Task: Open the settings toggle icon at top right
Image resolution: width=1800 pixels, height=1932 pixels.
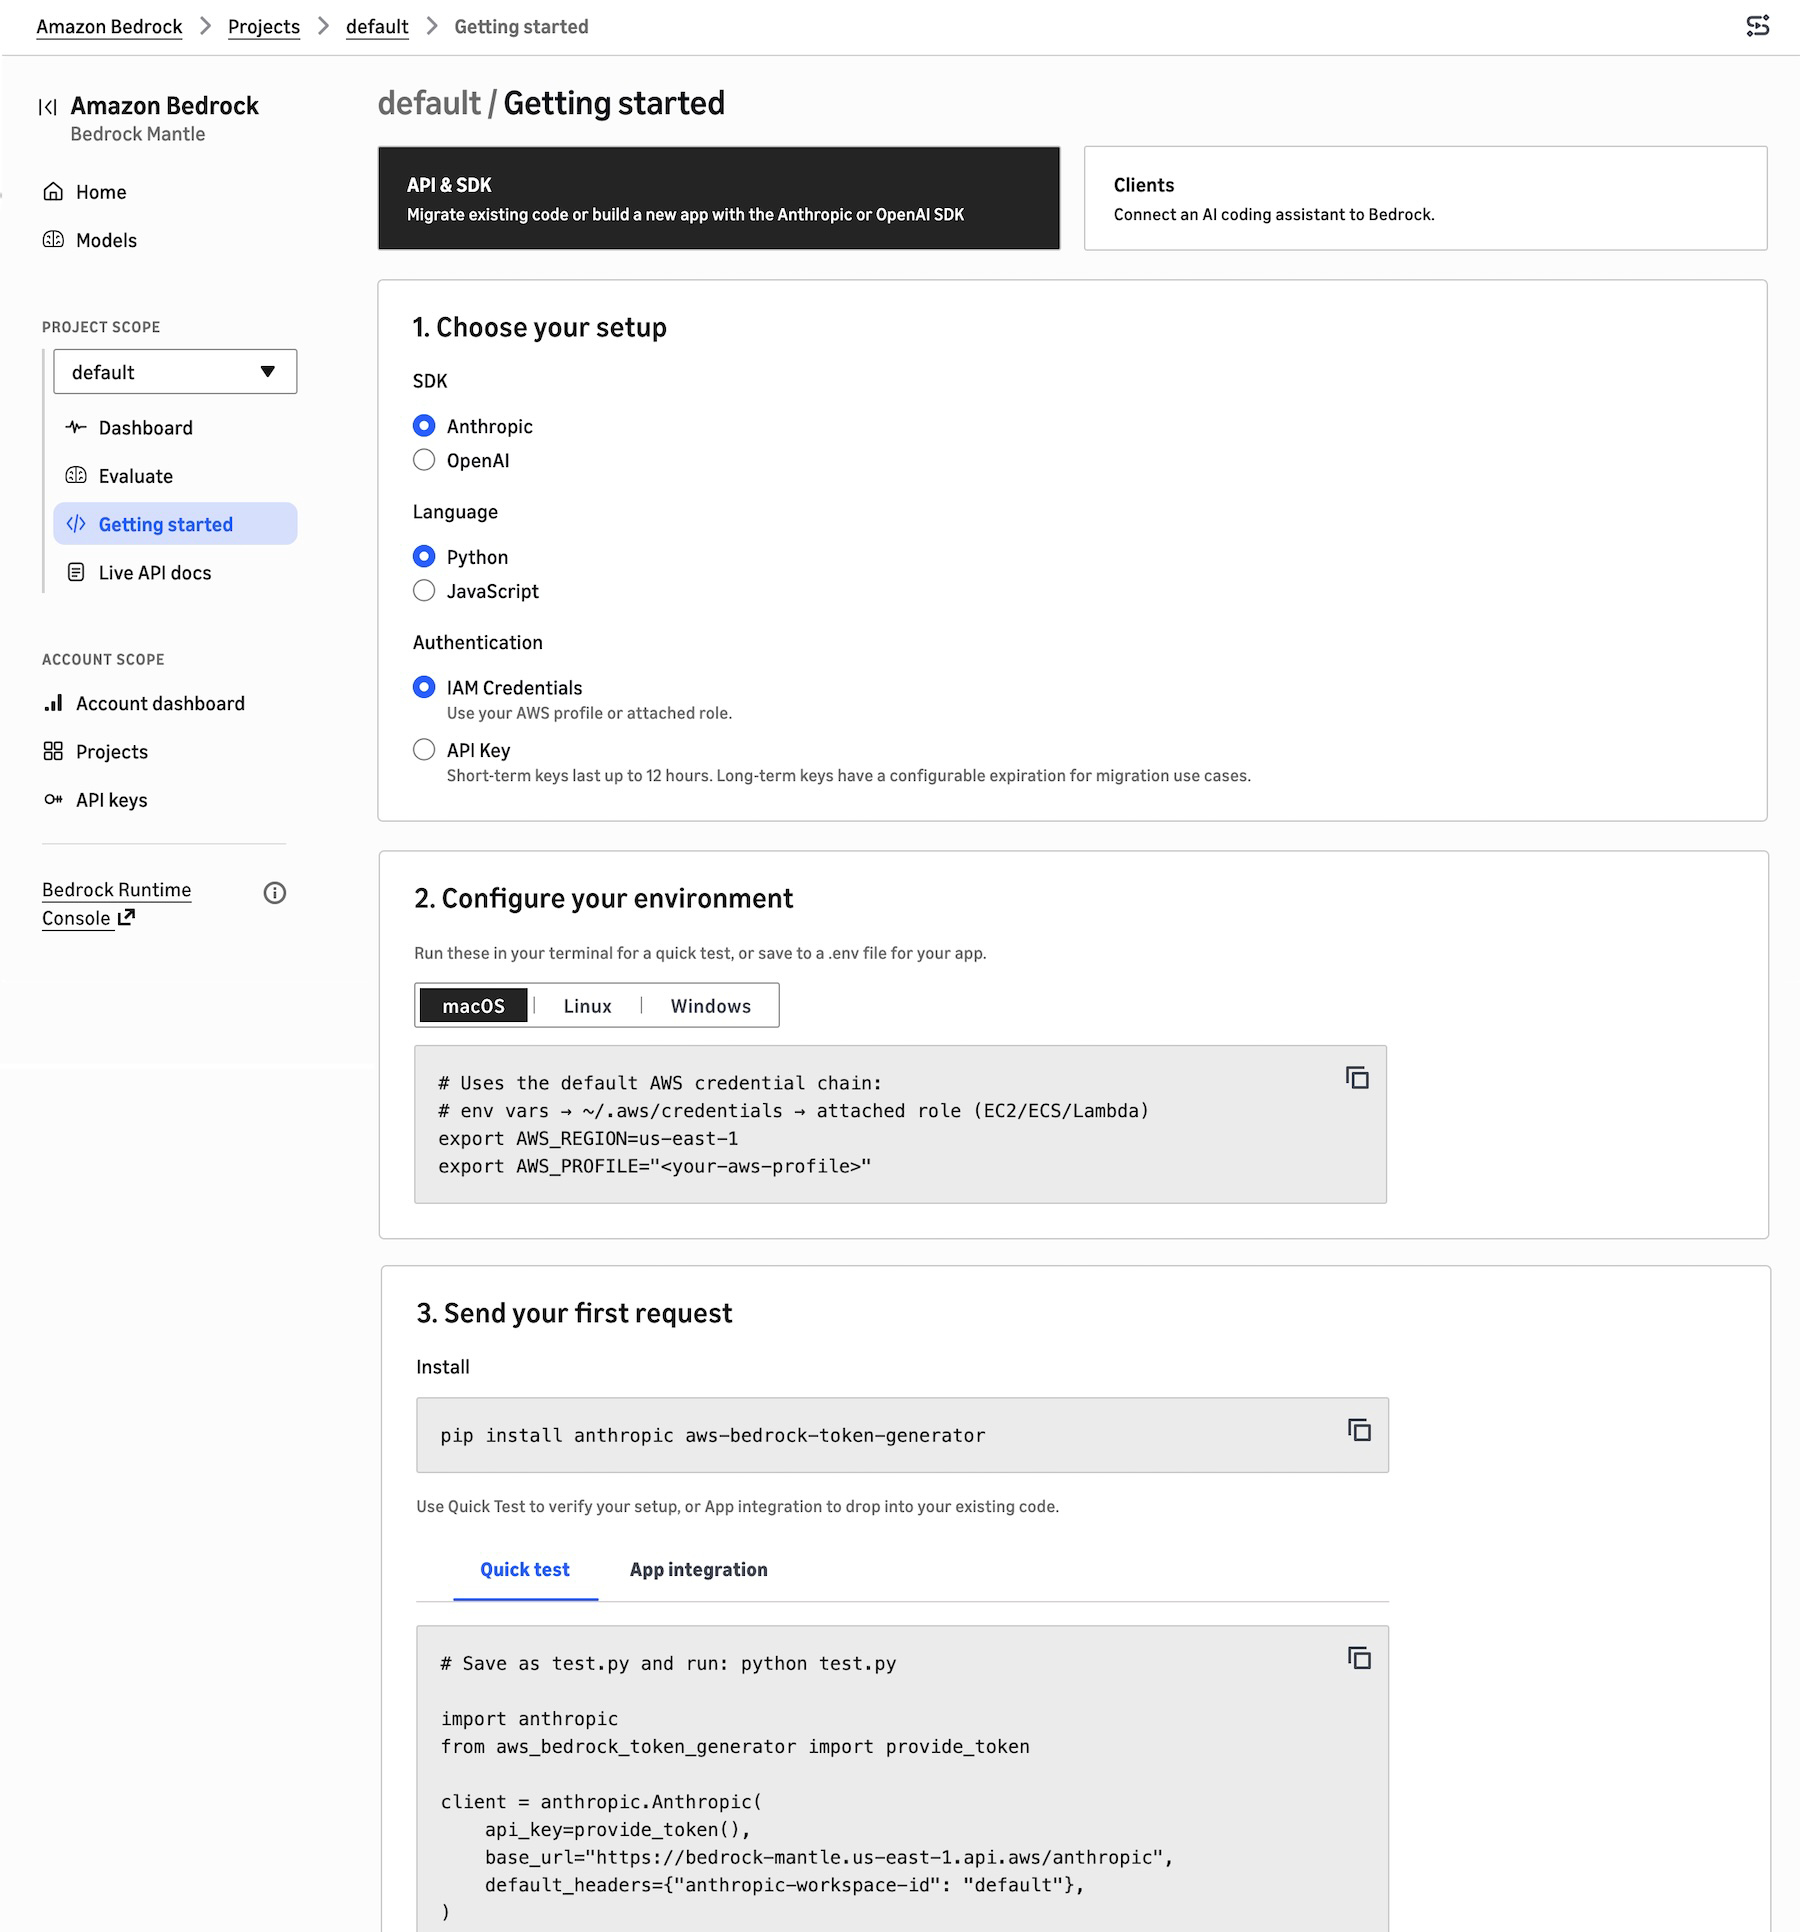Action: coord(1758,26)
